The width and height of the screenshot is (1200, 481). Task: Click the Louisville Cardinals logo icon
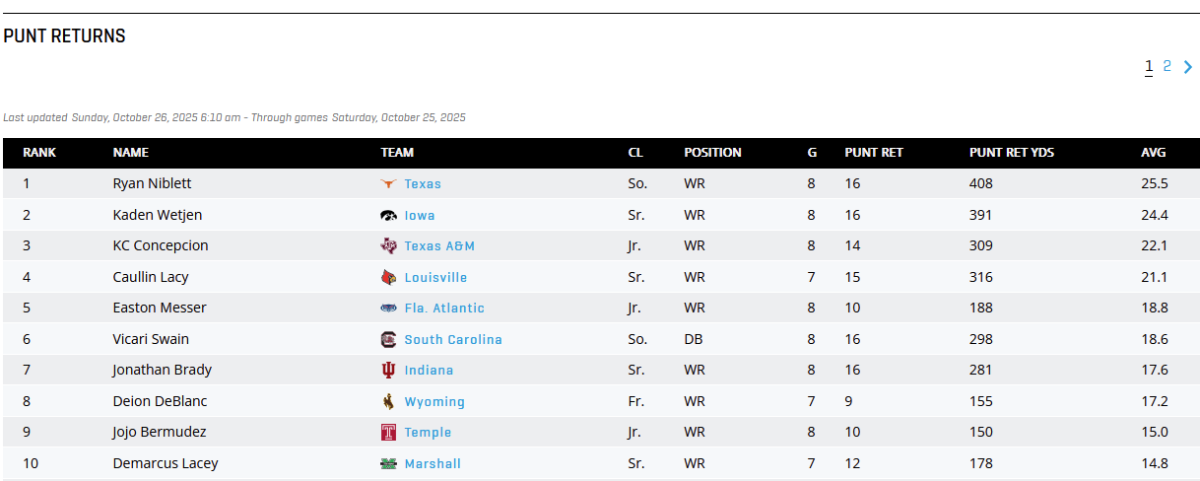pos(389,277)
